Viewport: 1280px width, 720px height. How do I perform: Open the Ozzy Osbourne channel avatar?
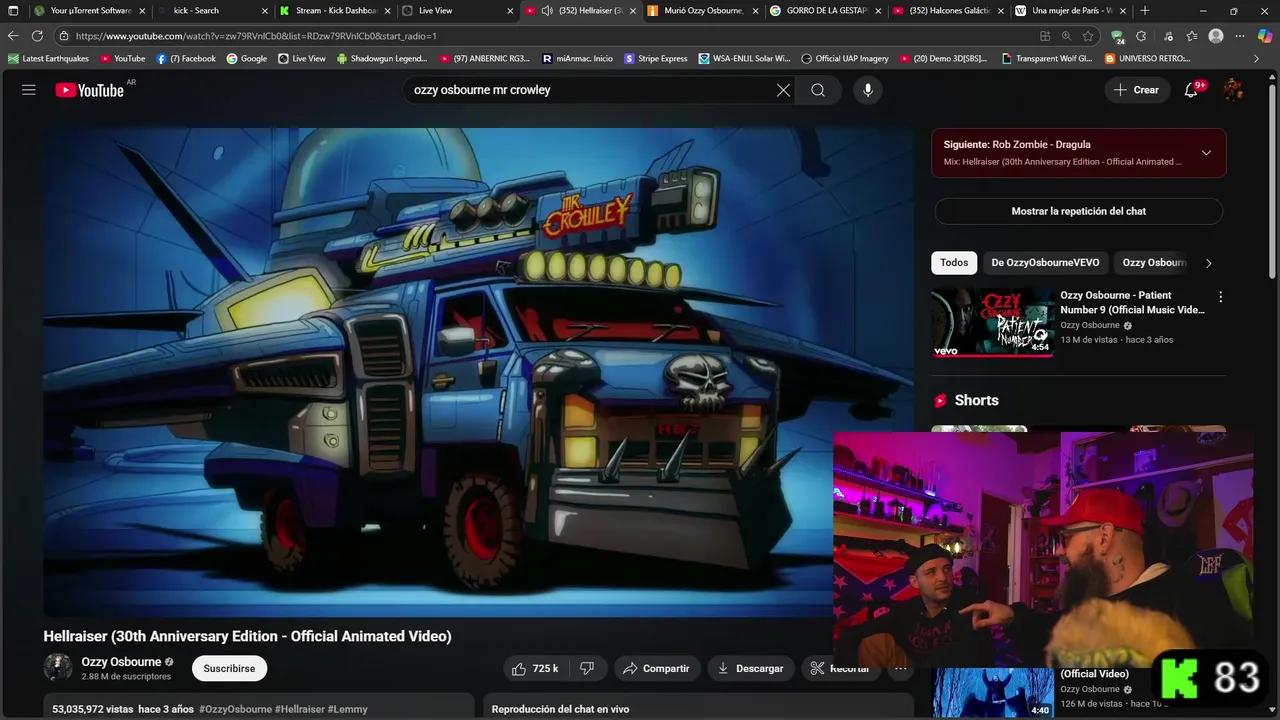click(58, 667)
